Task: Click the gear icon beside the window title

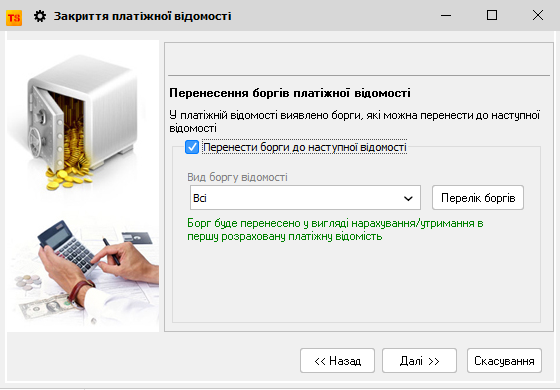Action: point(40,16)
